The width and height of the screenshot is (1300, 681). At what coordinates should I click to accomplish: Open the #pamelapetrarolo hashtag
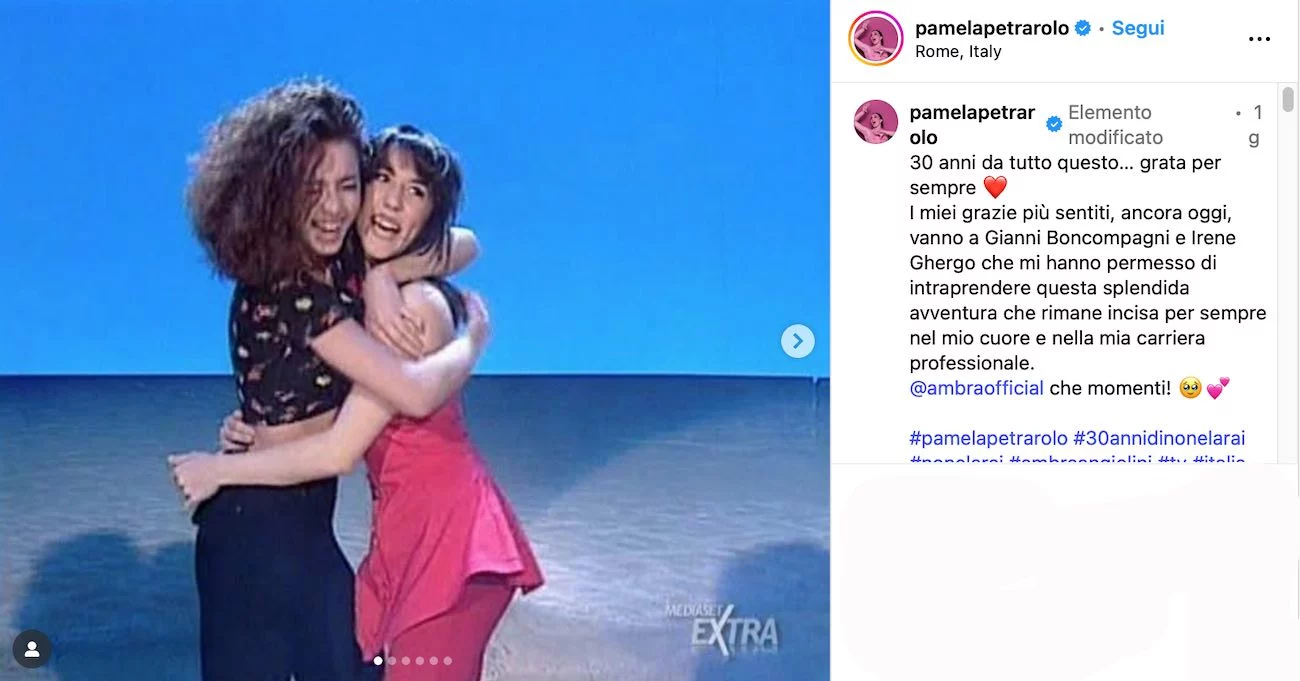tap(989, 438)
